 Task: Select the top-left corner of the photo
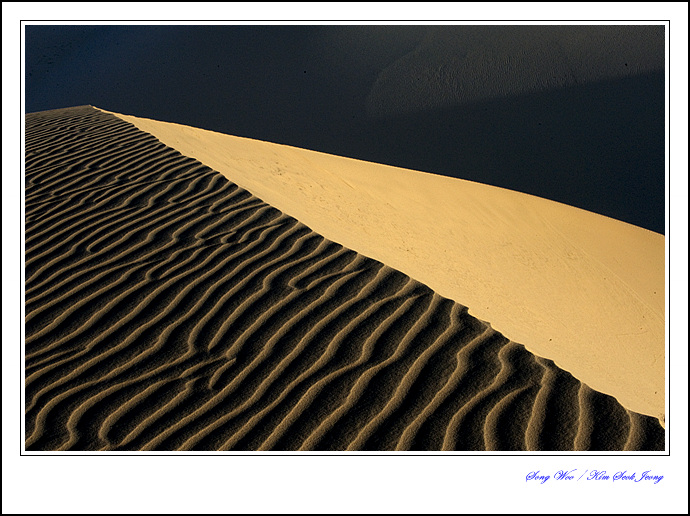click(x=28, y=28)
